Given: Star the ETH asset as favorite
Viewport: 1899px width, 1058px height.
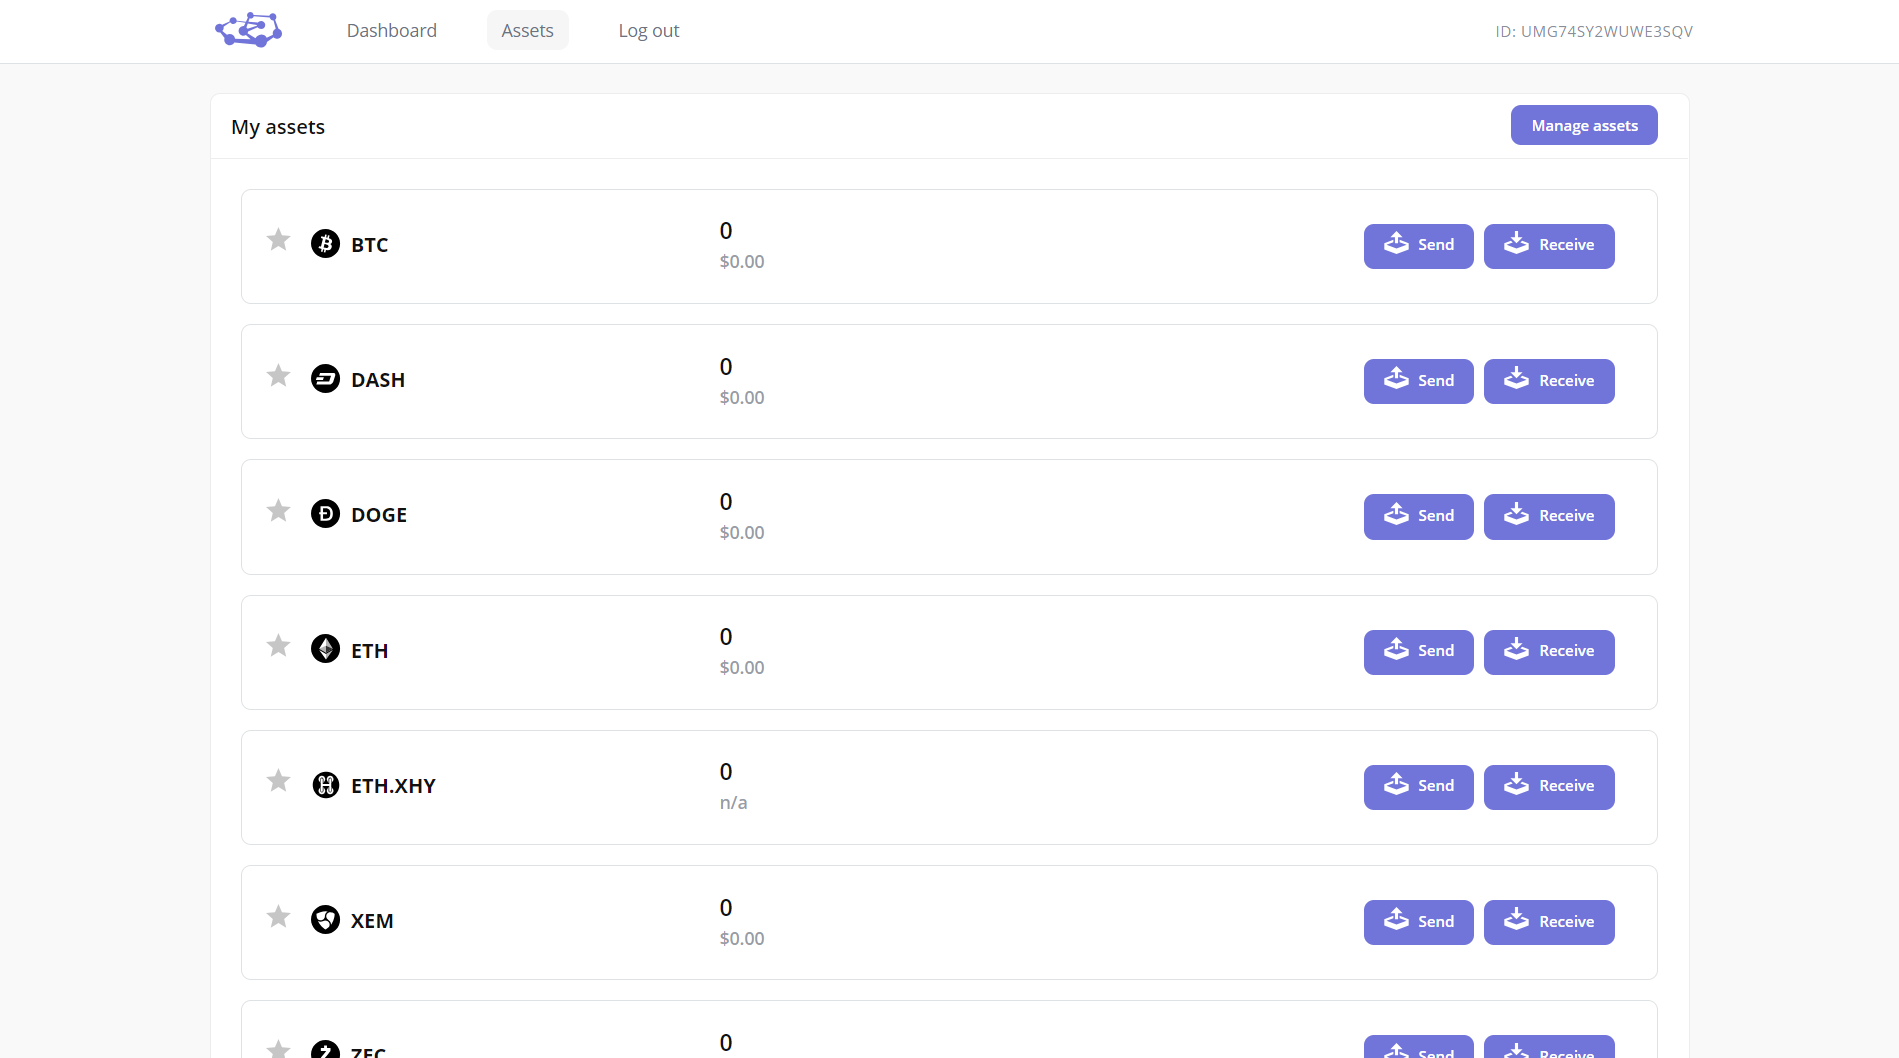Looking at the screenshot, I should click(278, 646).
